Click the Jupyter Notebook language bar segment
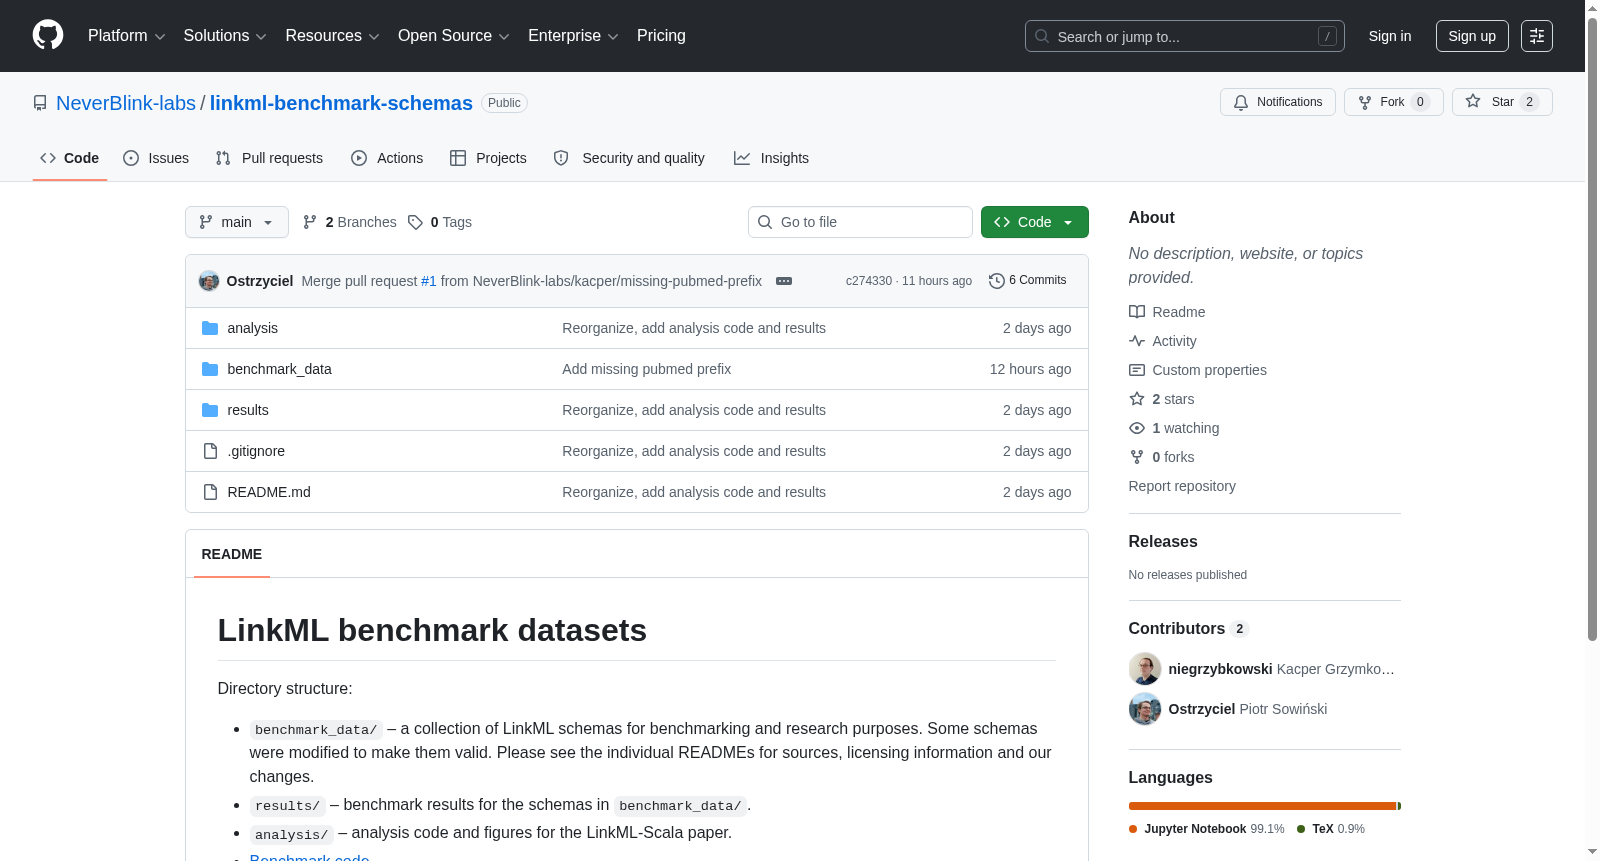 [x=1262, y=806]
